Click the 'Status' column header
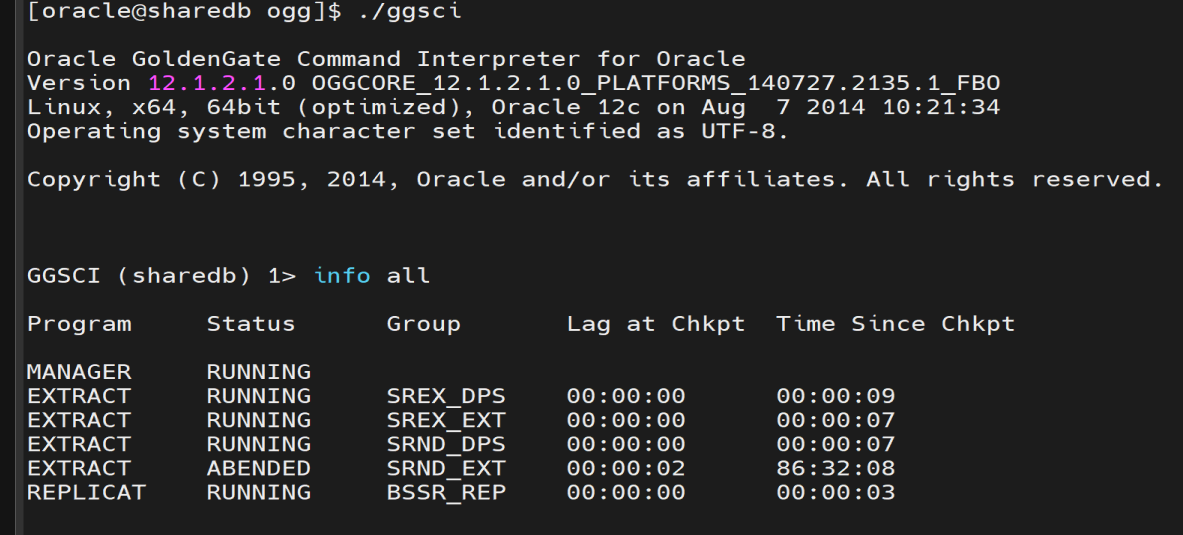Screen dimensions: 1183x535 251,324
